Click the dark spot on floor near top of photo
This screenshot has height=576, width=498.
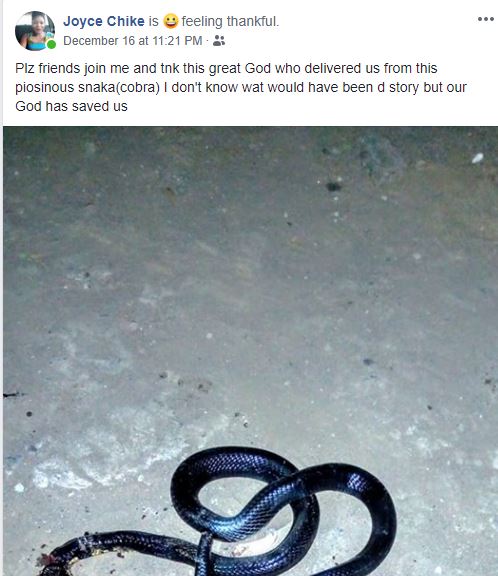[x=333, y=187]
